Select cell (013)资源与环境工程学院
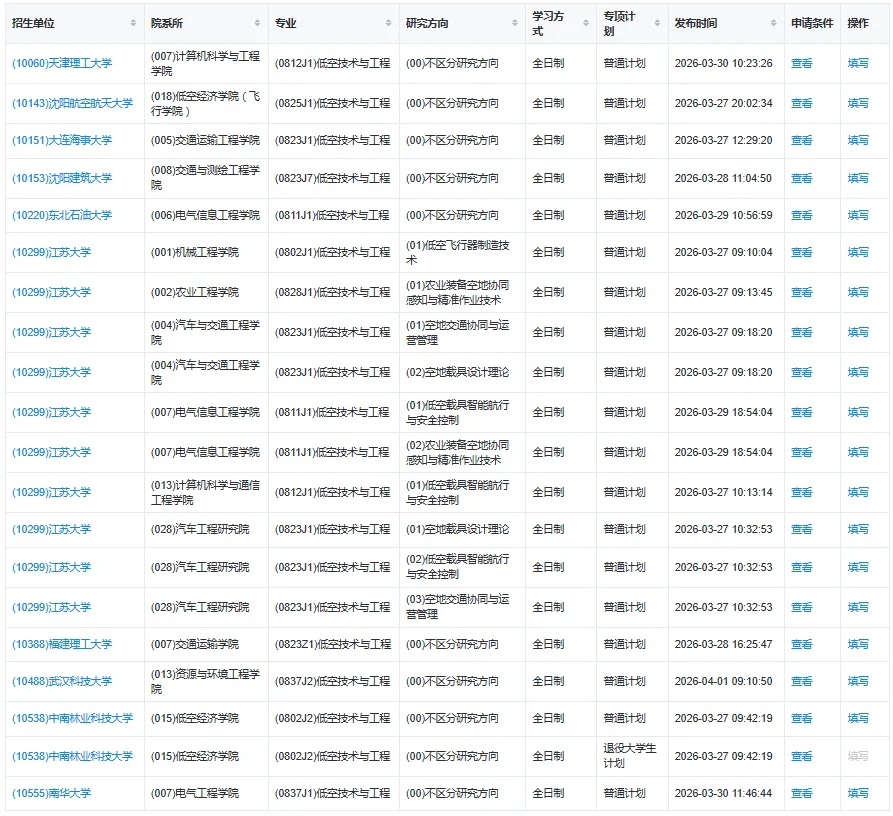The height and width of the screenshot is (816, 893). (x=205, y=681)
